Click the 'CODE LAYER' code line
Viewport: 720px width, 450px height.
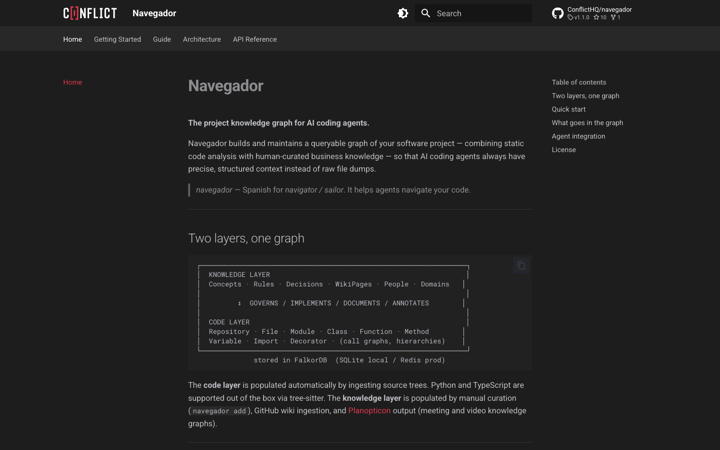coord(229,322)
